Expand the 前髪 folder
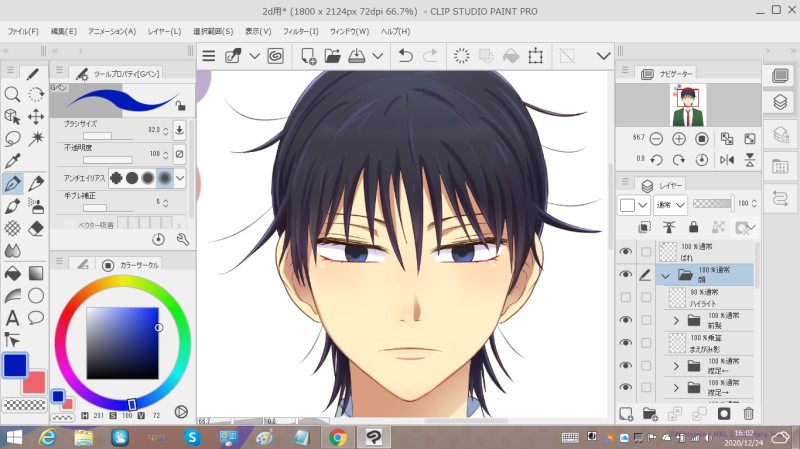 click(x=676, y=320)
